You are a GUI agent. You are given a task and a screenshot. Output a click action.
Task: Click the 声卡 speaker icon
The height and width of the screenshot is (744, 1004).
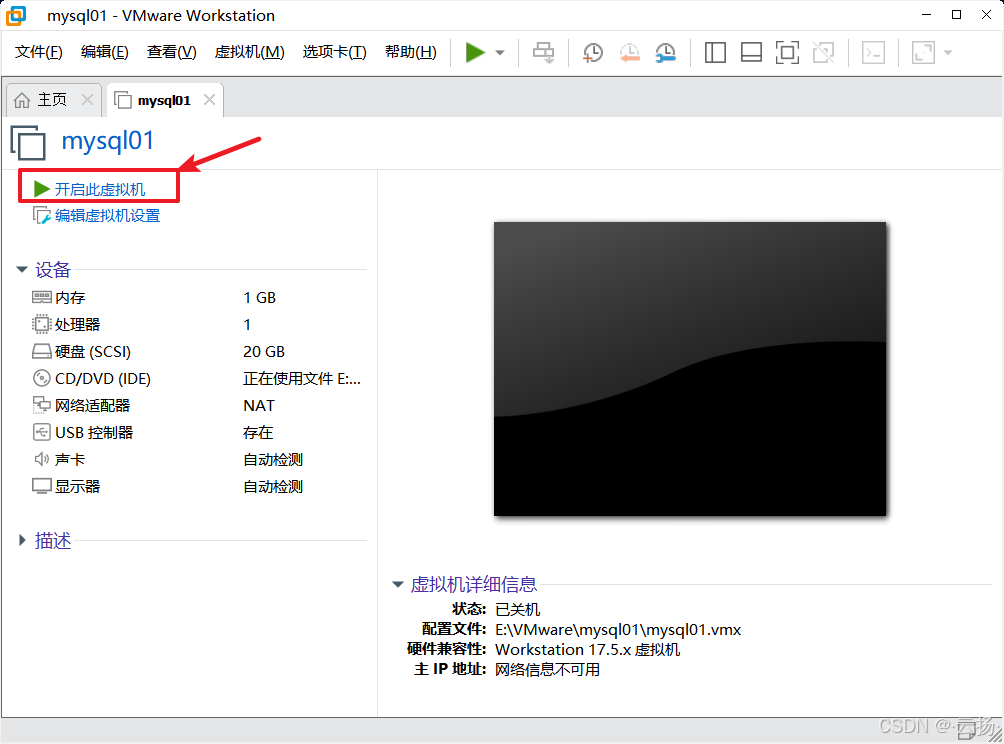[x=42, y=458]
